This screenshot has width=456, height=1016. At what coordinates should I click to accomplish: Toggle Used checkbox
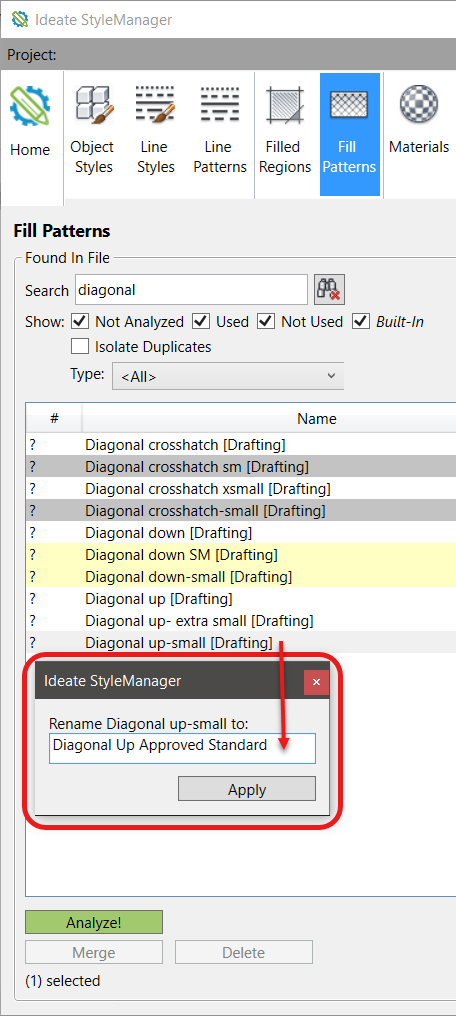coord(201,321)
